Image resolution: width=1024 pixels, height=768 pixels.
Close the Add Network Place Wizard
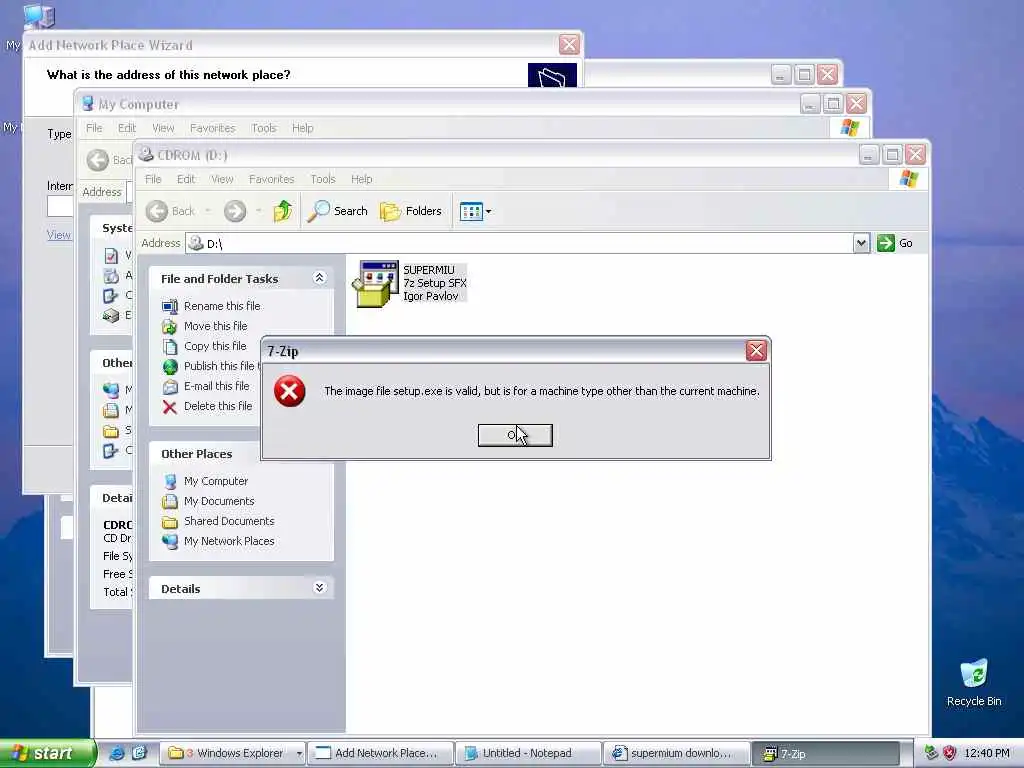coord(569,44)
